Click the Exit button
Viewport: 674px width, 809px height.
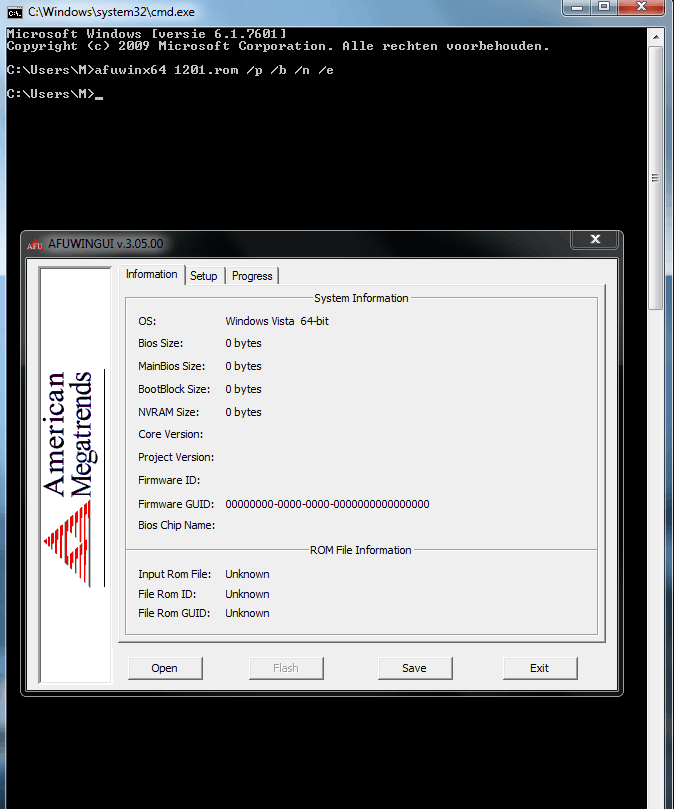point(540,668)
